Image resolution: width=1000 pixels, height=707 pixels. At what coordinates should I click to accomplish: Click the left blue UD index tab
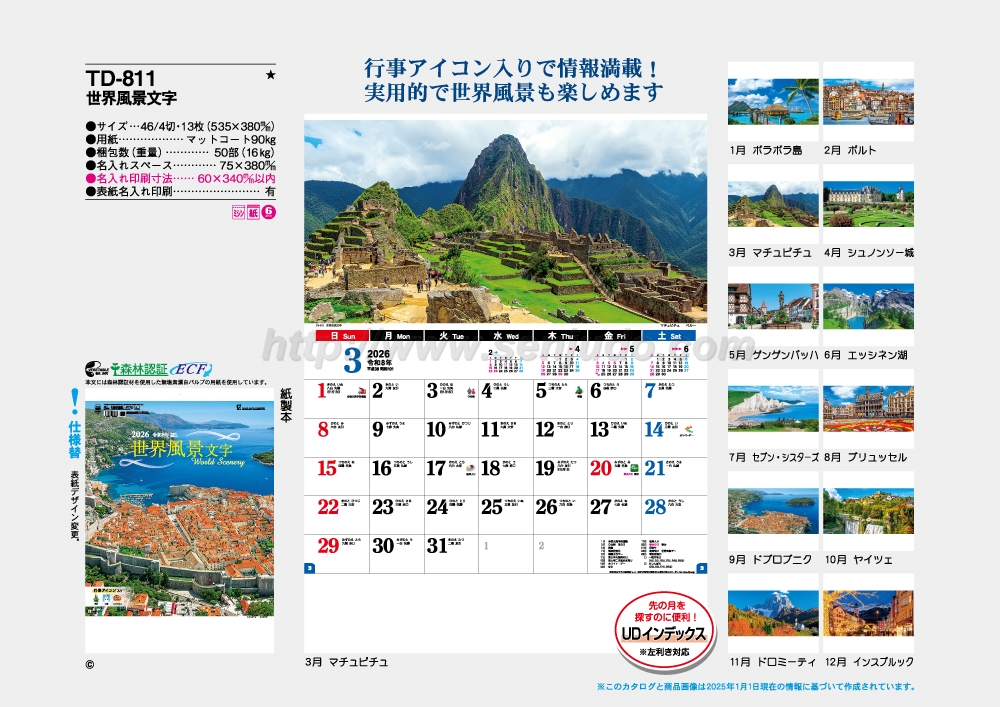(x=309, y=569)
